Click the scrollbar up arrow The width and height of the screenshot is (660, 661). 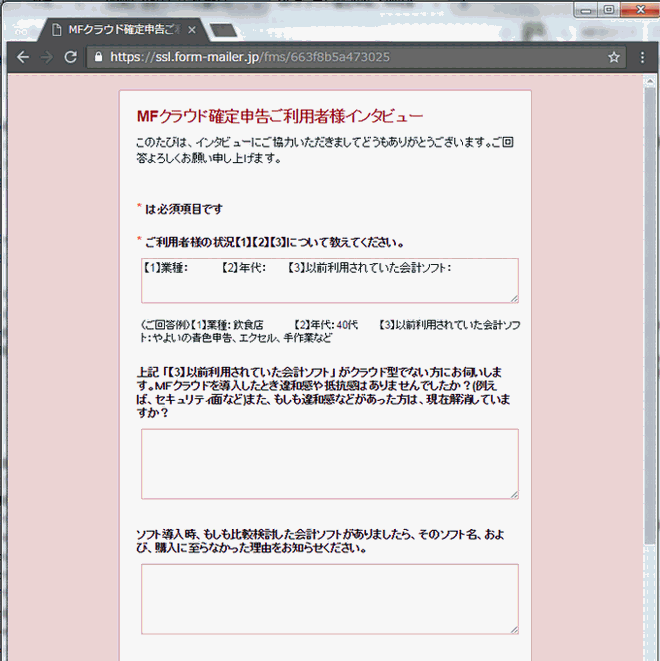[650, 82]
